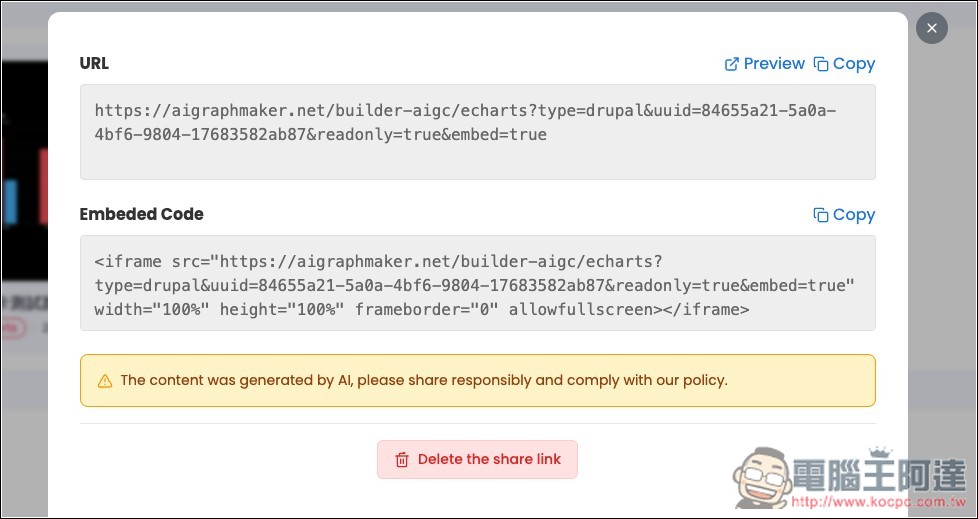978x519 pixels.
Task: Click the 電腦王阿達 watermark text
Action: [879, 474]
